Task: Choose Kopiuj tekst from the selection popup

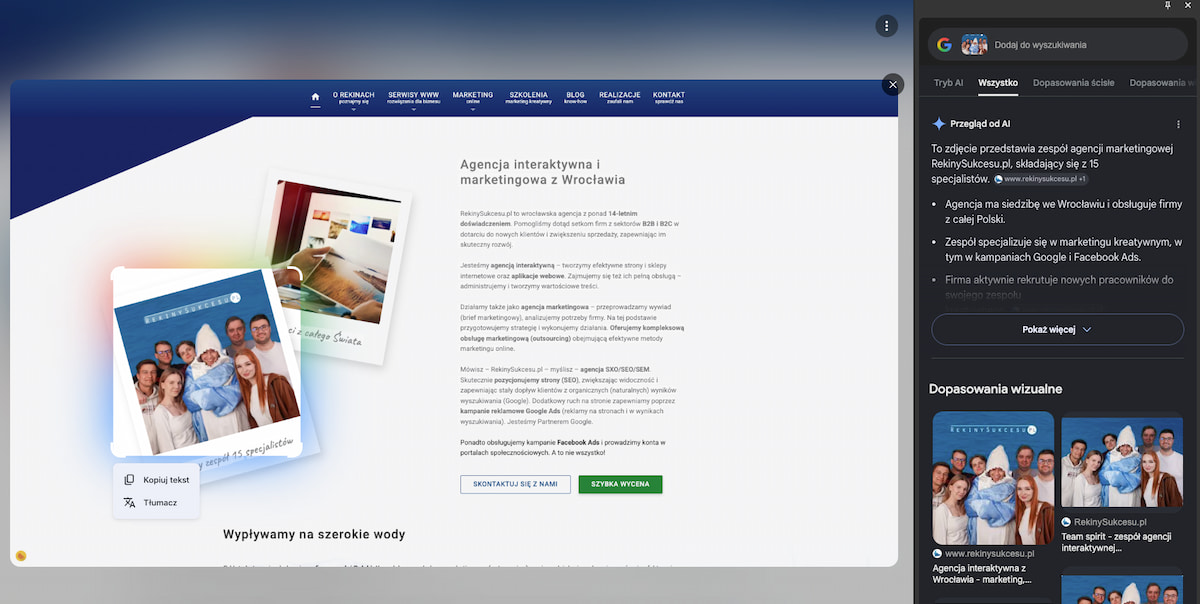Action: [x=156, y=480]
